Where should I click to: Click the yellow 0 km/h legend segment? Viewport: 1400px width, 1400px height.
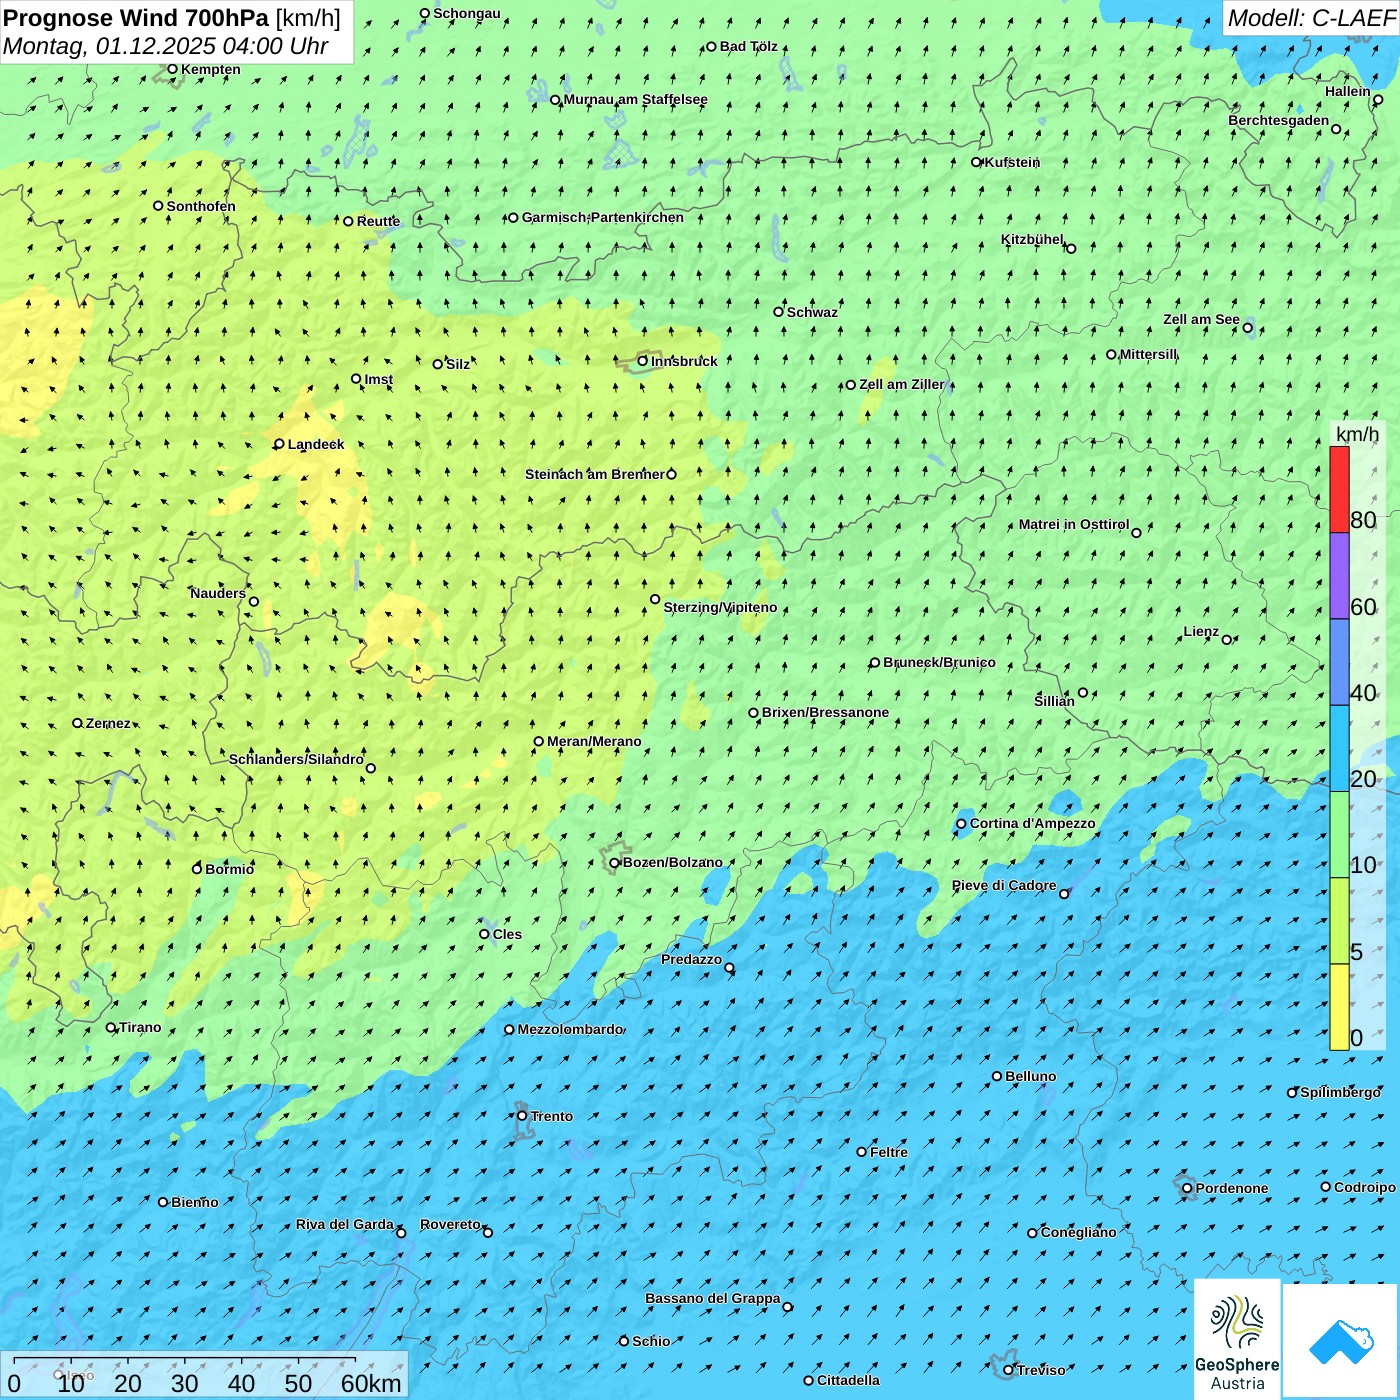point(1339,1007)
